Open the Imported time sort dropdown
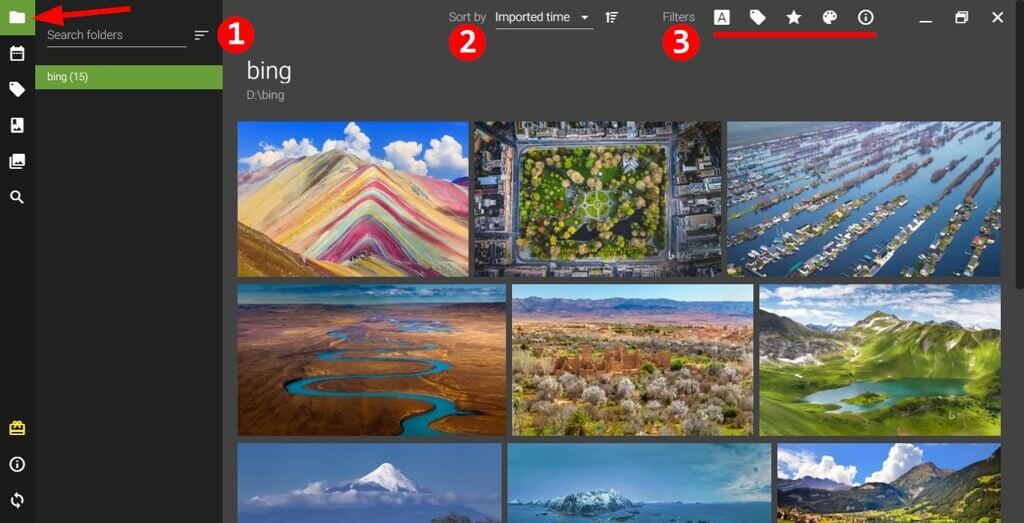The height and width of the screenshot is (523, 1024). click(543, 17)
